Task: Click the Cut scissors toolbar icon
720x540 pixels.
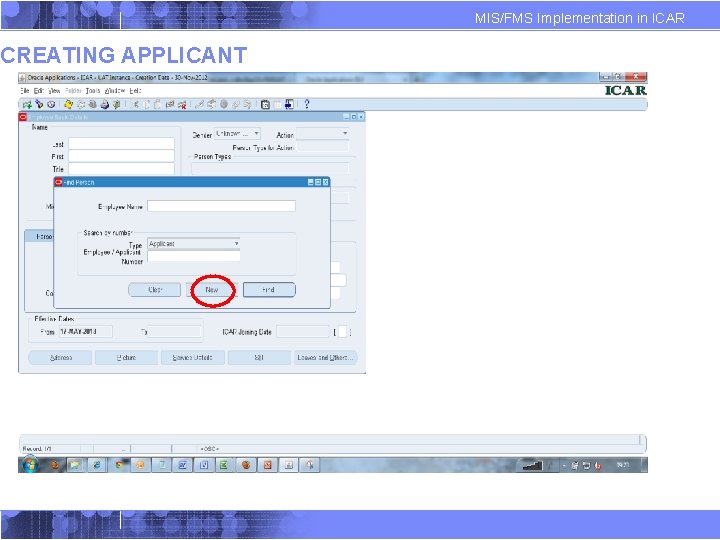Action: coord(135,105)
